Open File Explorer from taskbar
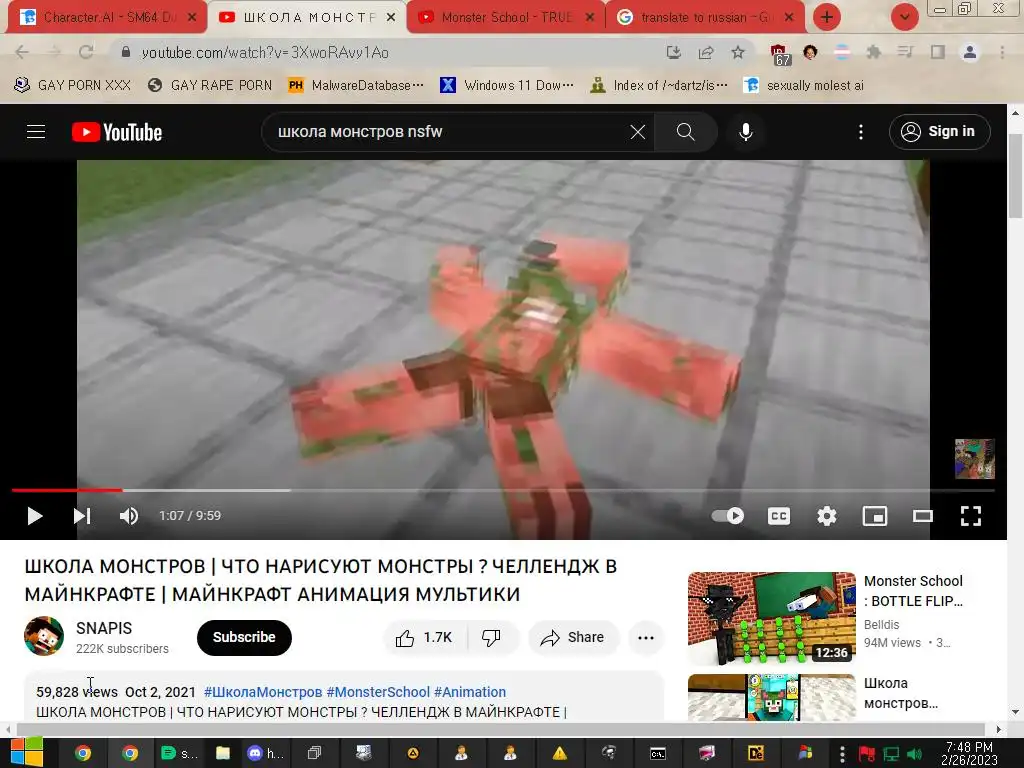This screenshot has height=768, width=1024. [x=223, y=754]
